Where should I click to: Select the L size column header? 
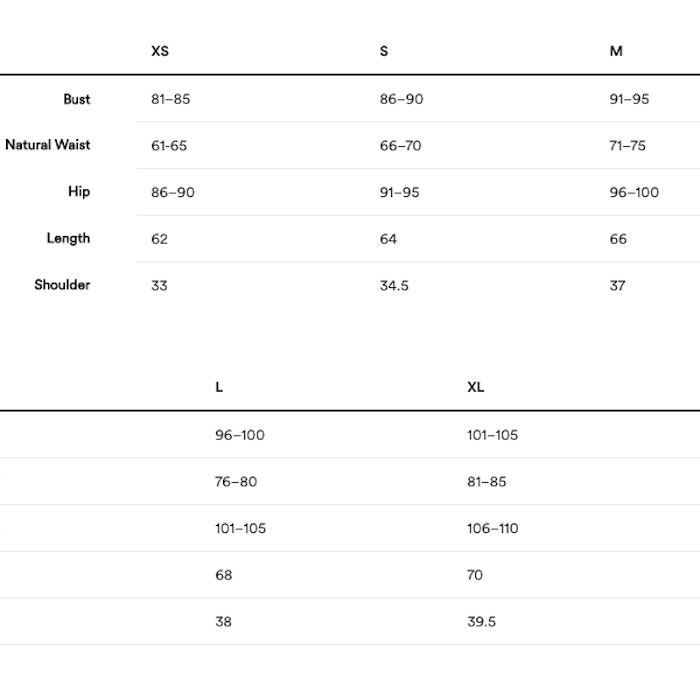tap(219, 387)
